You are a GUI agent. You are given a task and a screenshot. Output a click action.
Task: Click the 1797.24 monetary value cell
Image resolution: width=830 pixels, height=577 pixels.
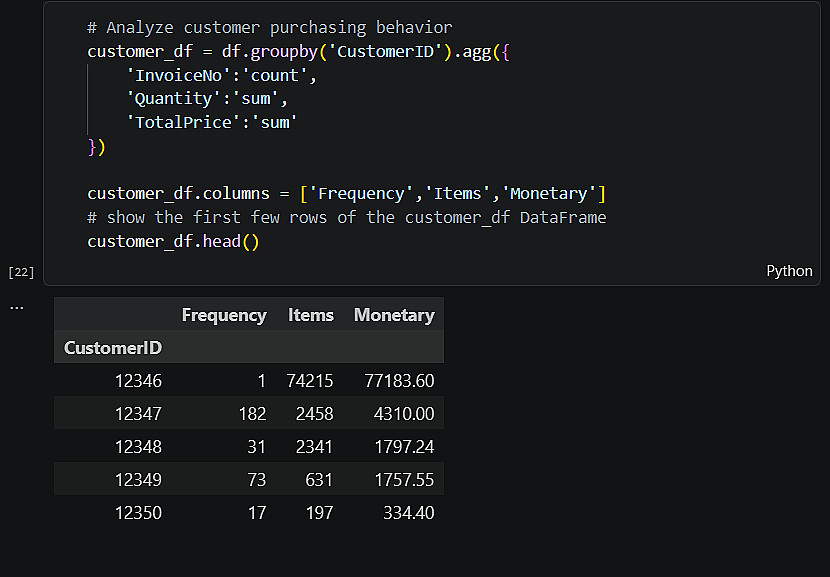pos(404,447)
